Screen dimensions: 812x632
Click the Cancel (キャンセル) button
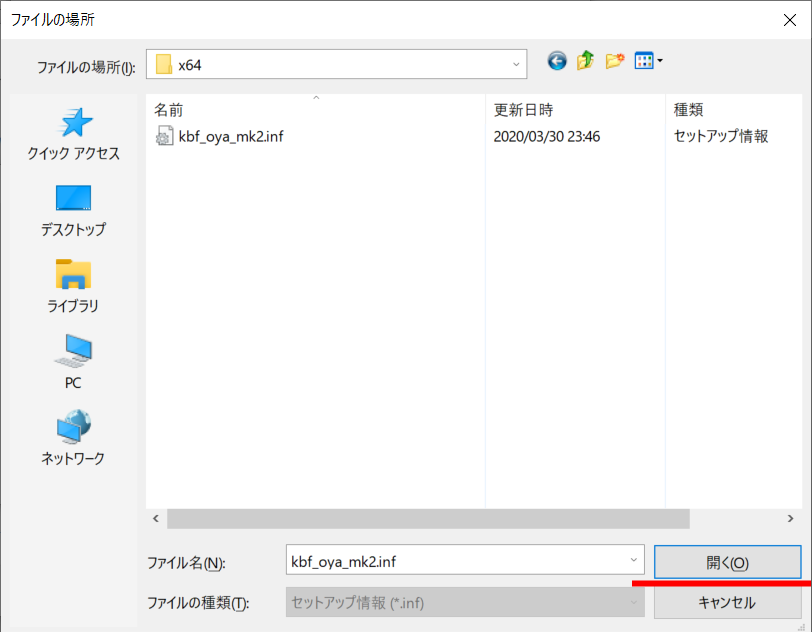coord(727,603)
